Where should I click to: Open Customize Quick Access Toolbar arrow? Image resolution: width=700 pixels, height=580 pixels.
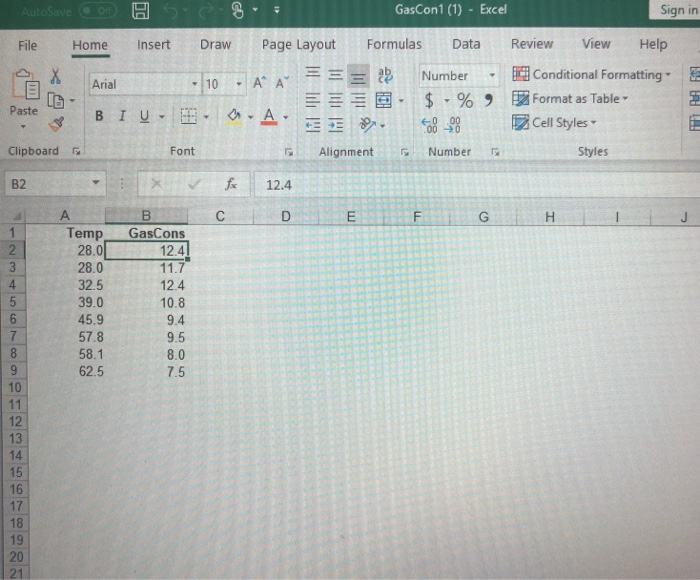click(x=277, y=10)
